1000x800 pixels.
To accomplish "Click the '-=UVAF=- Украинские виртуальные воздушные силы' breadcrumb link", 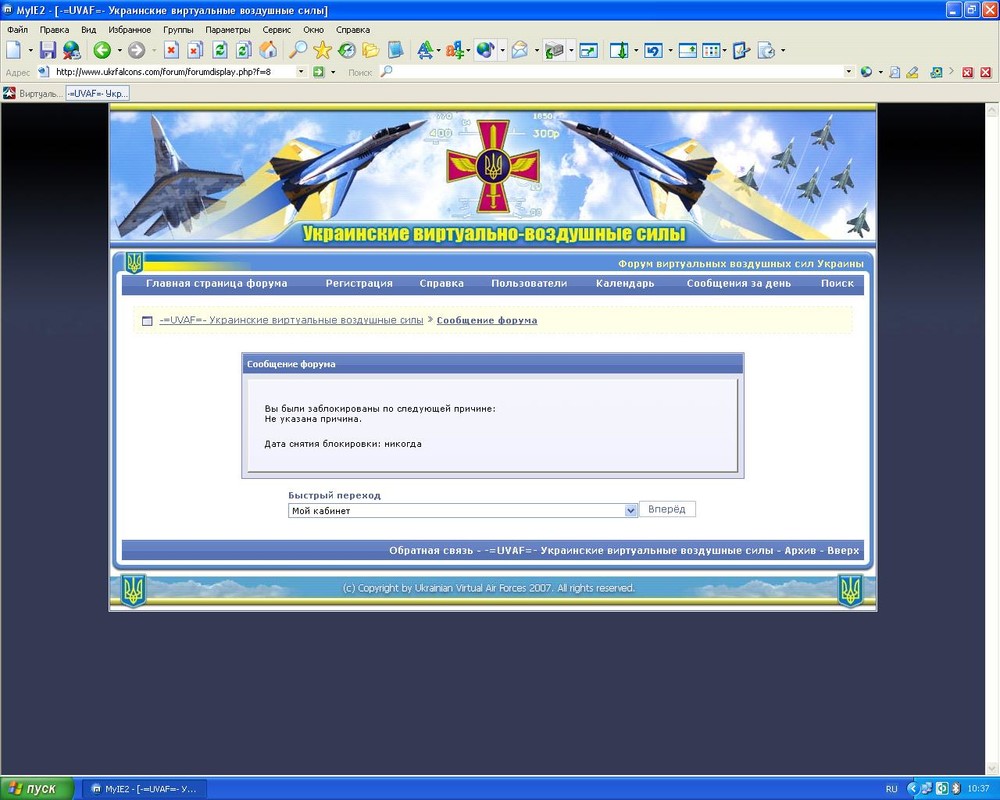I will click(x=291, y=320).
